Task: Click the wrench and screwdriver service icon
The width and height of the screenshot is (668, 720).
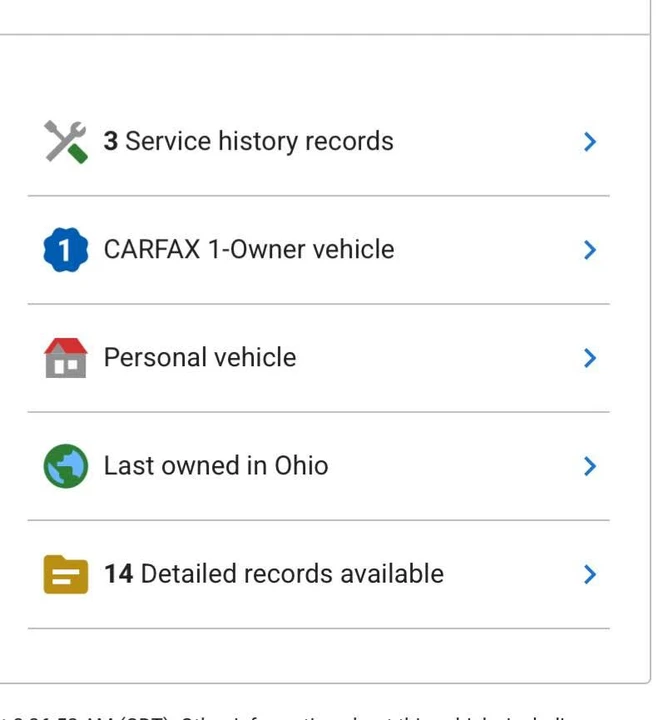Action: point(66,142)
